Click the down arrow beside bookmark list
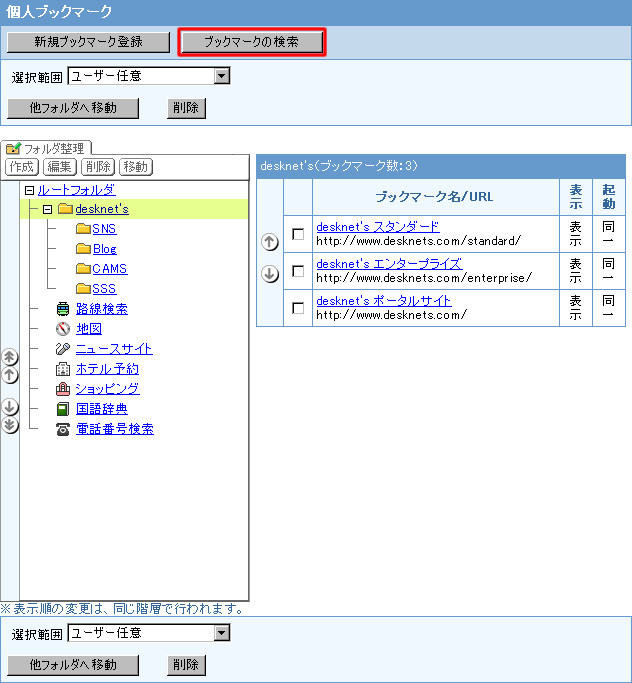 (x=270, y=275)
